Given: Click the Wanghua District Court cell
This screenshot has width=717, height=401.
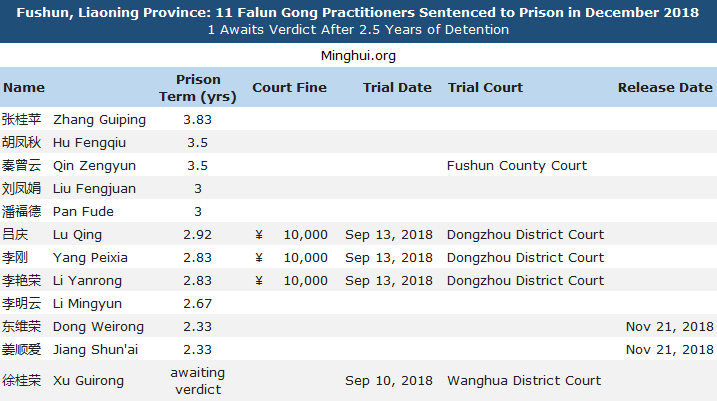Looking at the screenshot, I should click(524, 380).
